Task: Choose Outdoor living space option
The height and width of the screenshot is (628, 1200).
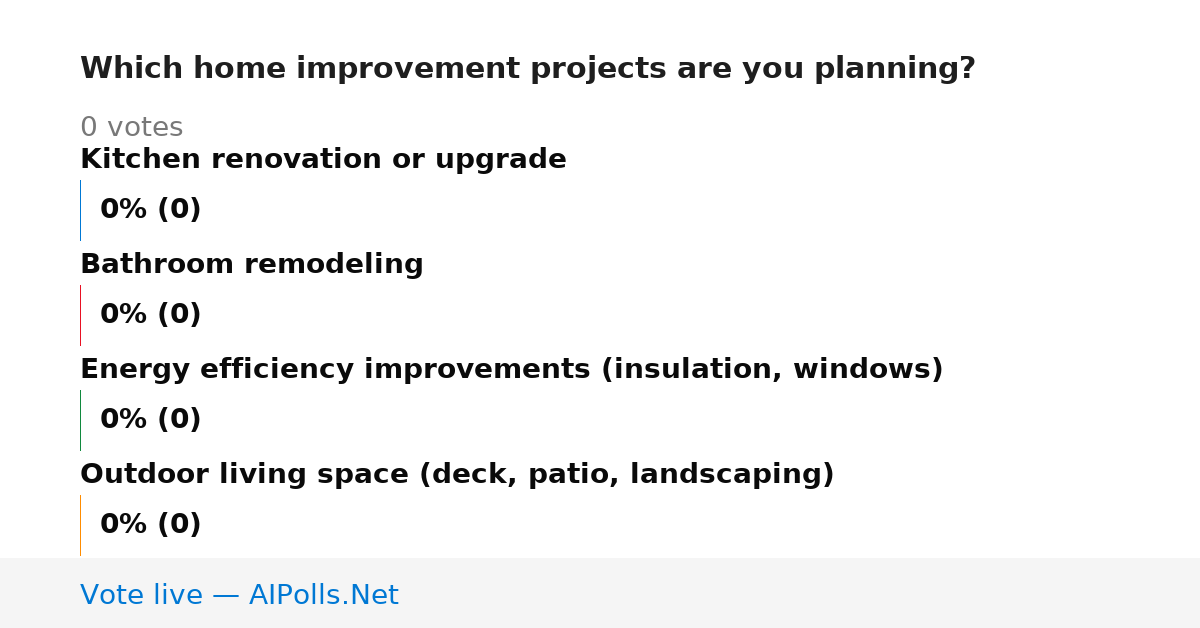Action: pyautogui.click(x=457, y=475)
